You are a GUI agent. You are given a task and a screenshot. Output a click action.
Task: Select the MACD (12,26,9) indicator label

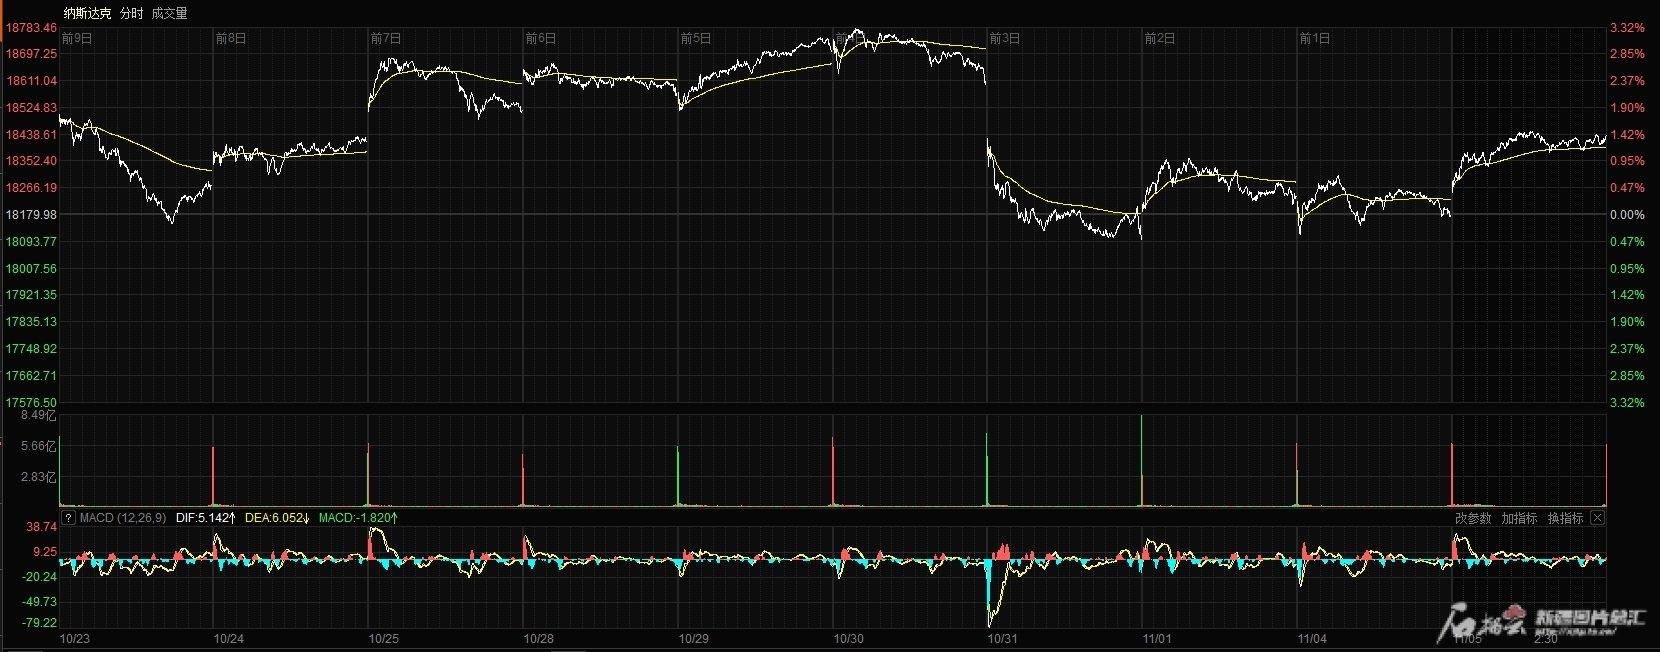click(x=123, y=518)
